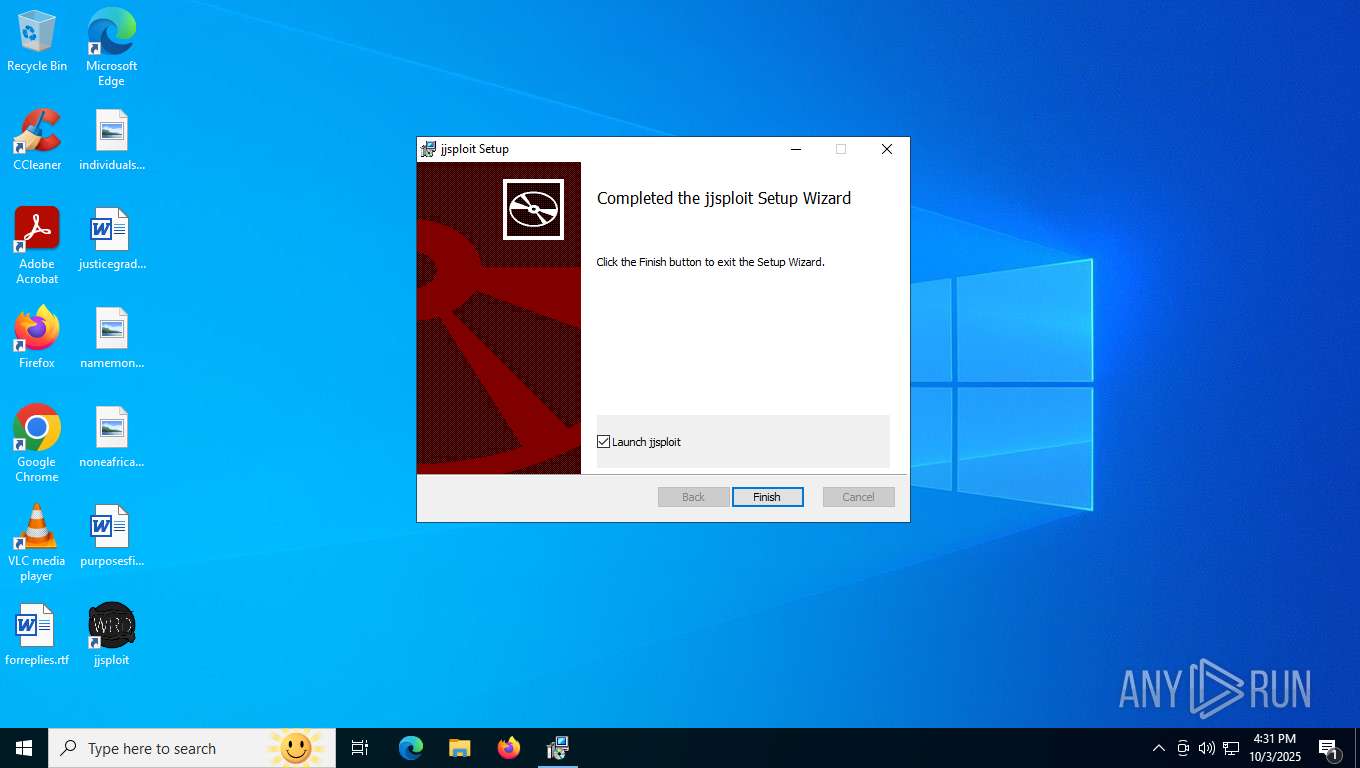Open Task View from the taskbar
Viewport: 1360px width, 768px height.
360,748
